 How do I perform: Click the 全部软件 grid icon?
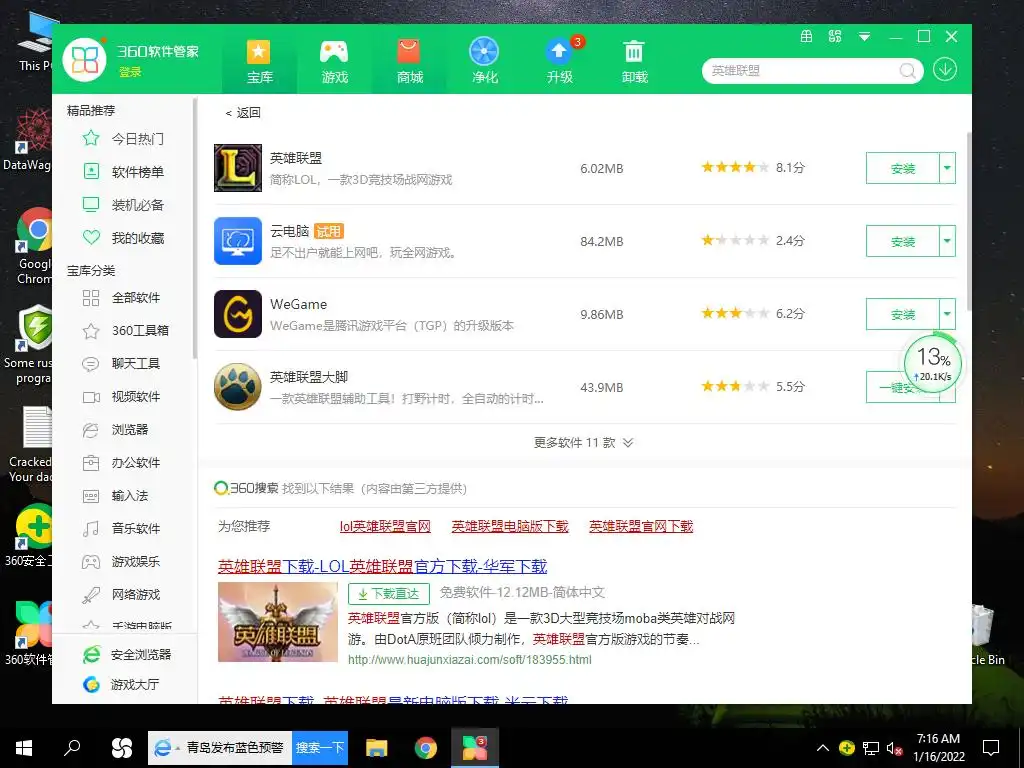[x=91, y=298]
